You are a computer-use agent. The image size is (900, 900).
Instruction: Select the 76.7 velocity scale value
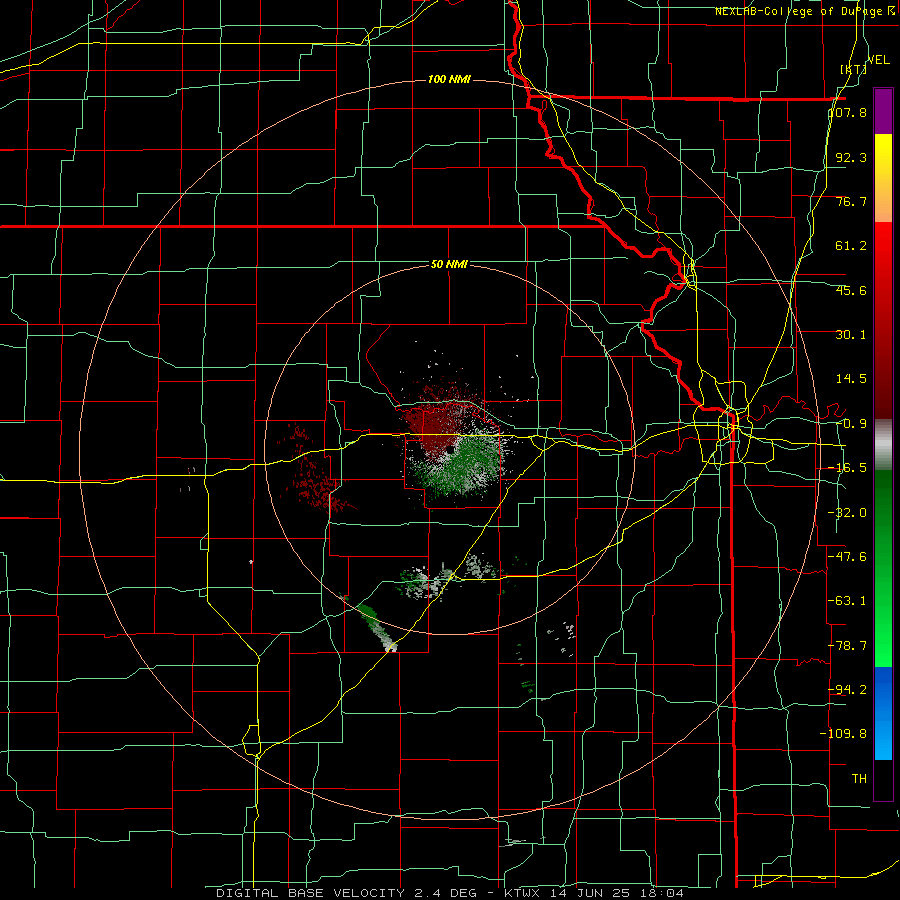pos(851,201)
